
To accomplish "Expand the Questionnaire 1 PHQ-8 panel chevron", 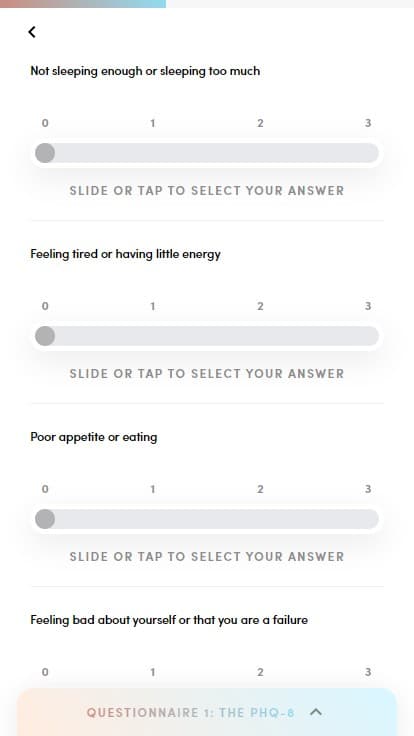I will [x=316, y=712].
